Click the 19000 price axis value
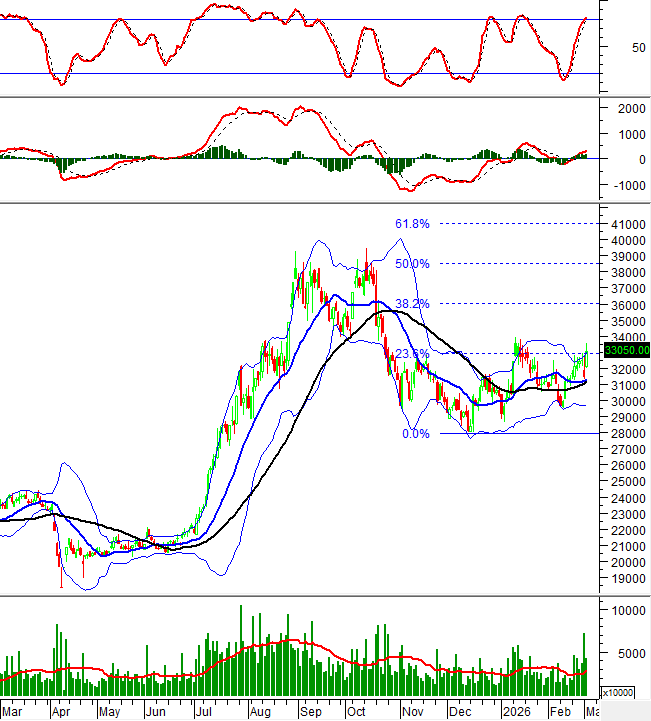The width and height of the screenshot is (651, 721). coord(628,579)
